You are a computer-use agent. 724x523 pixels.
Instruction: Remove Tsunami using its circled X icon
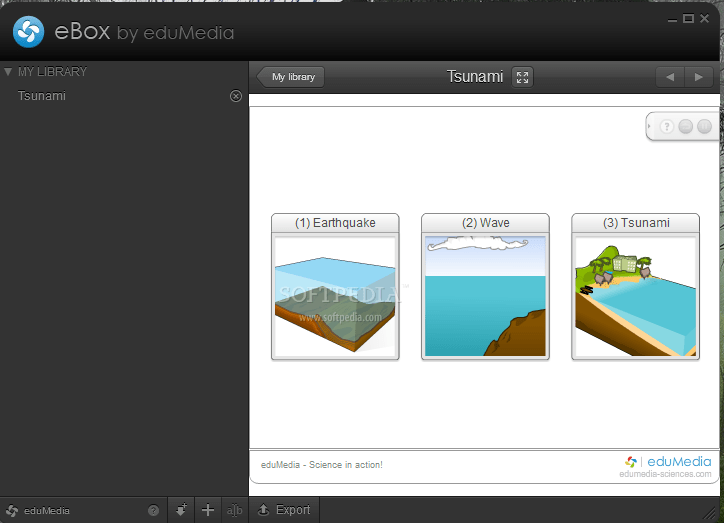[x=235, y=96]
